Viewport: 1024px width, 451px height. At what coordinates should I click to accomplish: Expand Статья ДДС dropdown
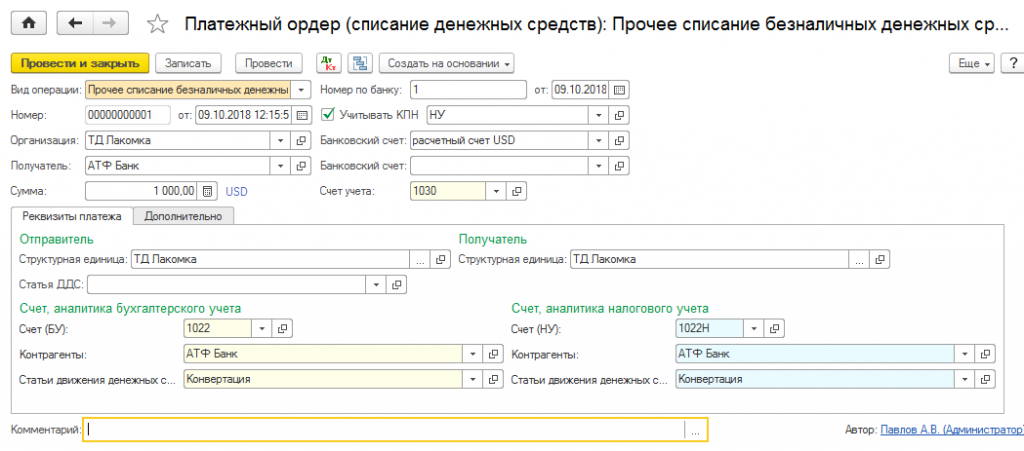pyautogui.click(x=376, y=285)
